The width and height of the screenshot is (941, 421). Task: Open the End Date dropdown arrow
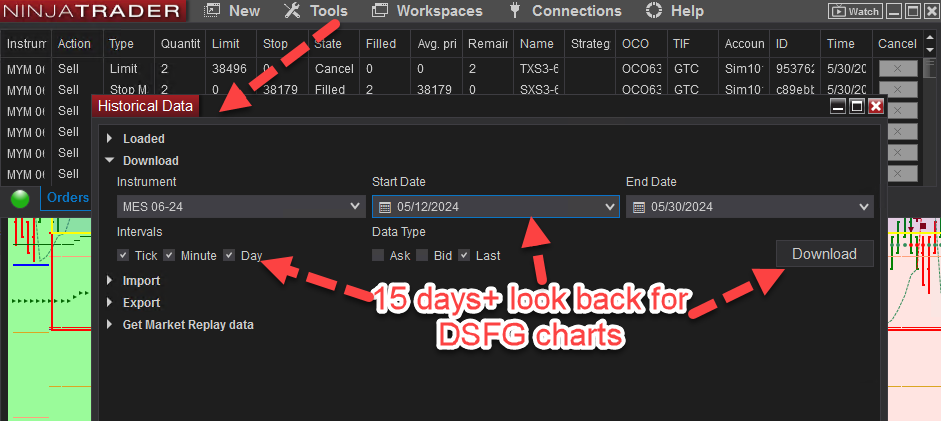click(x=864, y=207)
